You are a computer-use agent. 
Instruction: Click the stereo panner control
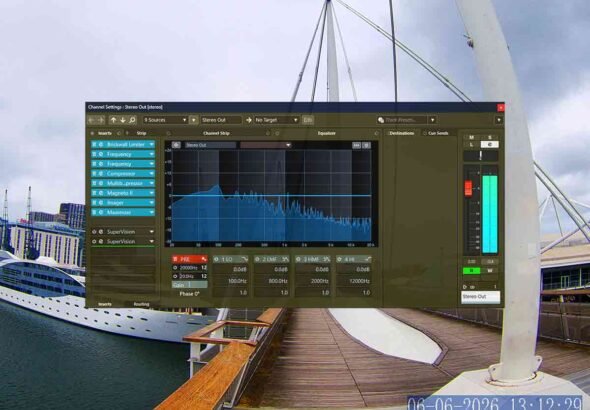(481, 156)
